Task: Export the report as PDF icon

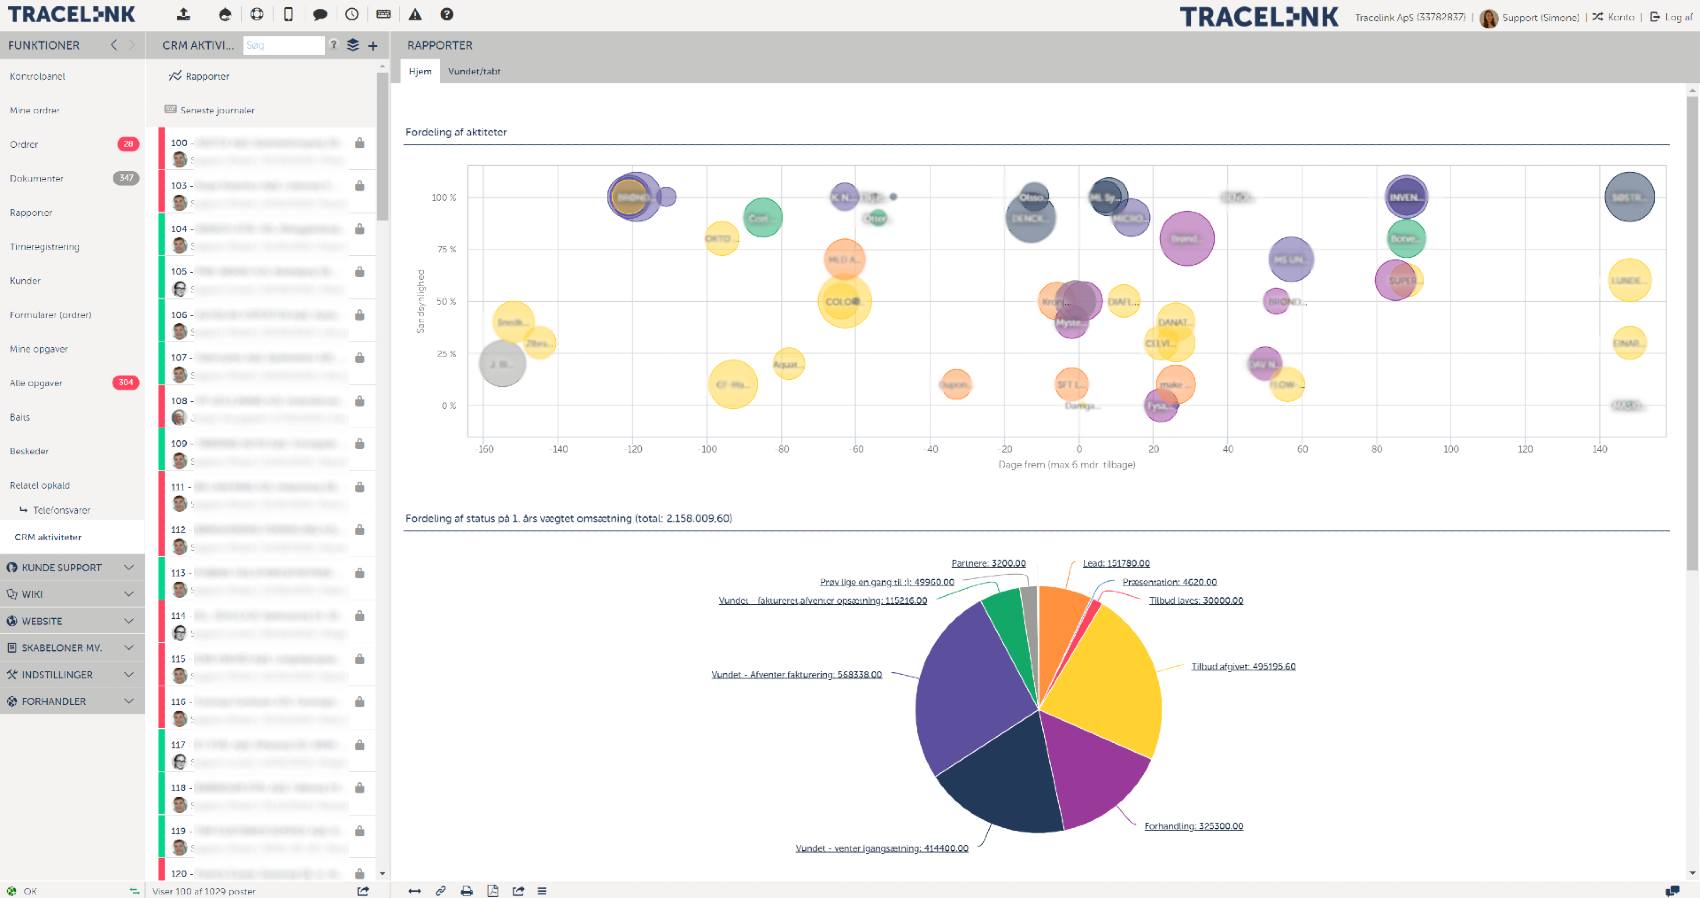Action: click(x=492, y=890)
